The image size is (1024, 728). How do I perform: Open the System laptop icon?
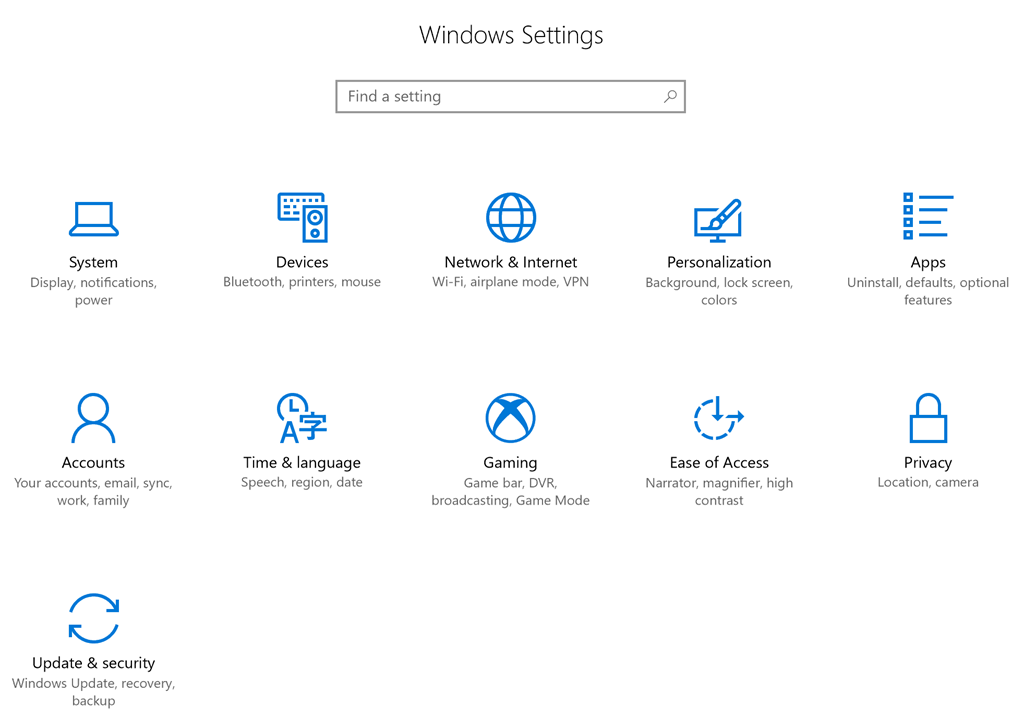pos(93,219)
